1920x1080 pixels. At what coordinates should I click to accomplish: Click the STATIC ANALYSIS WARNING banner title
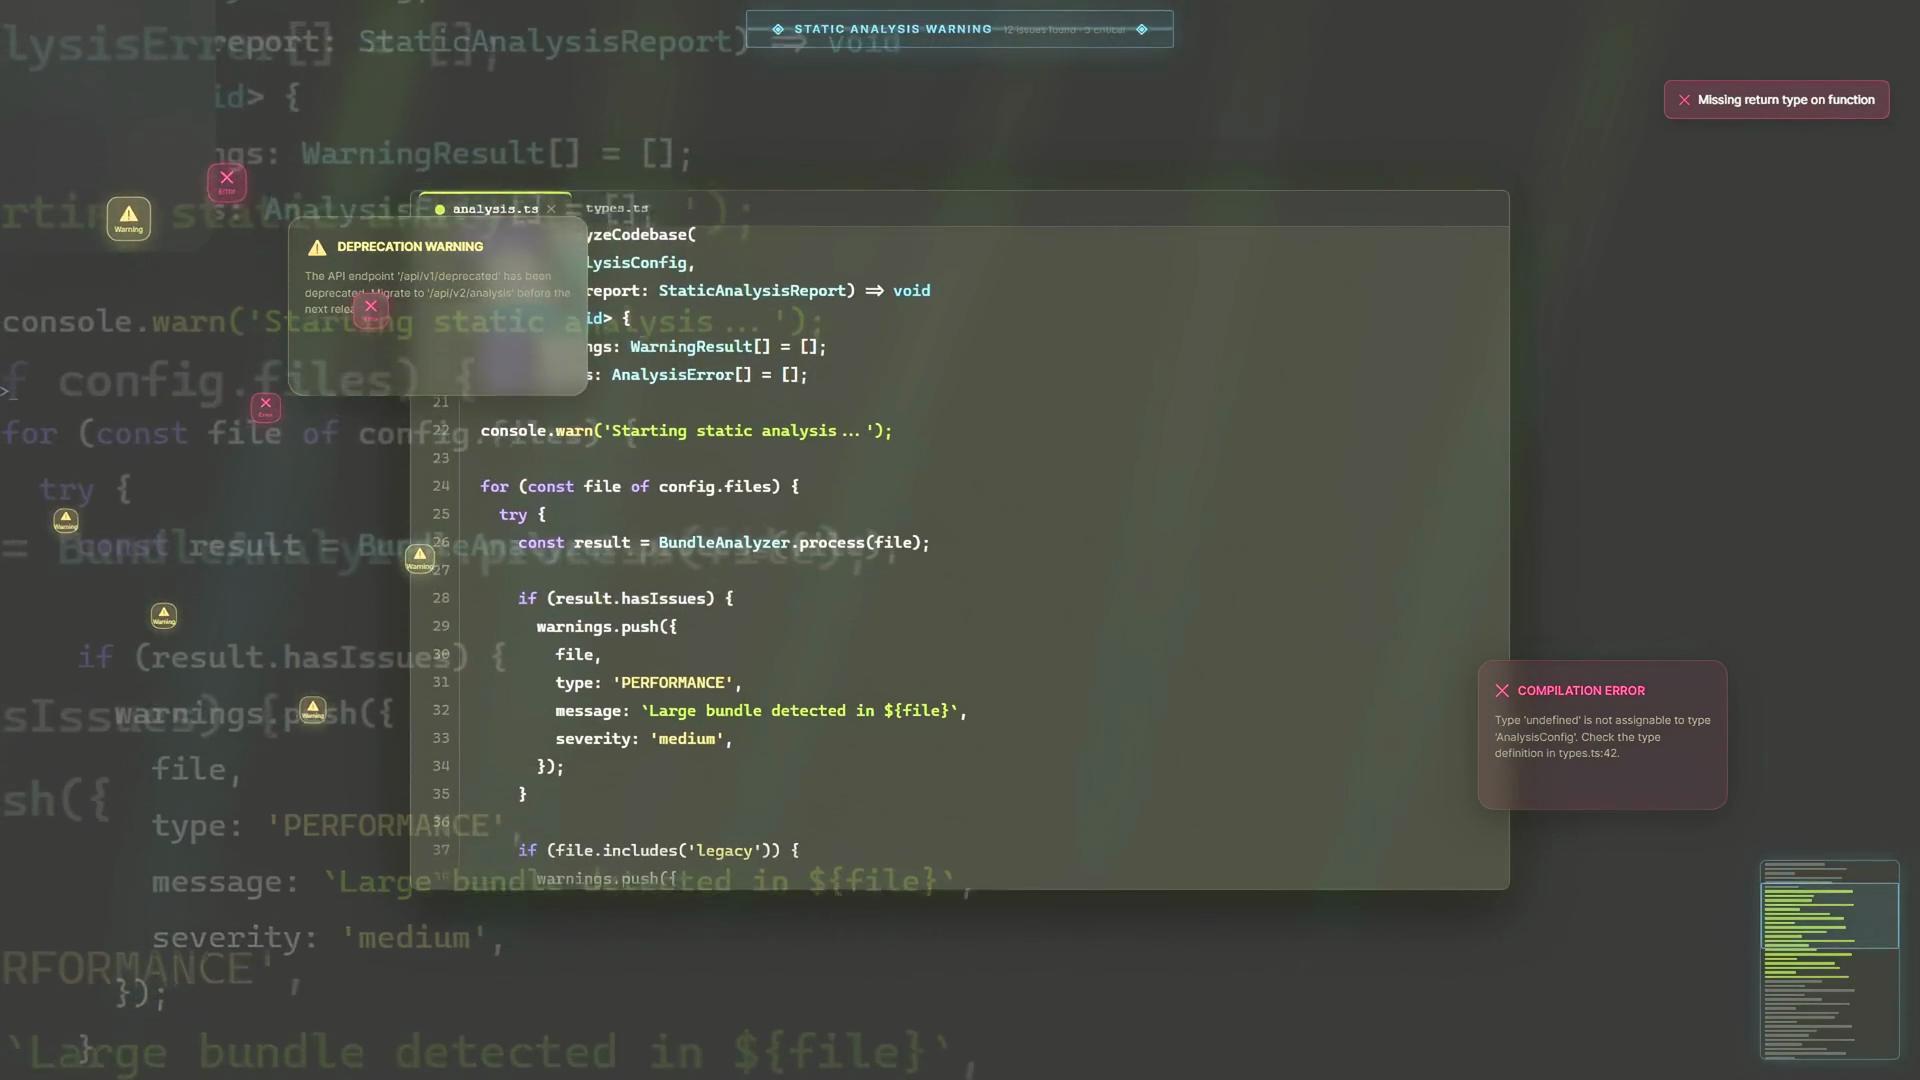893,29
